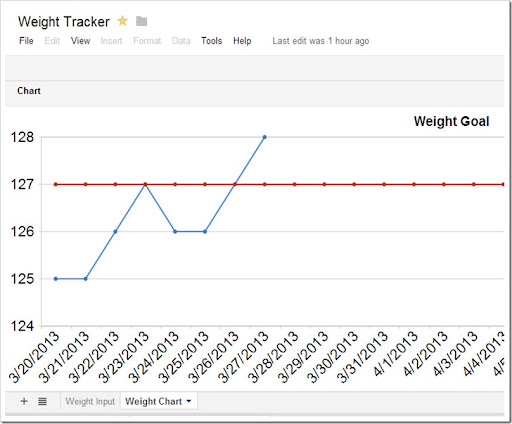Open the Data menu
This screenshot has width=512, height=424.
tap(181, 41)
